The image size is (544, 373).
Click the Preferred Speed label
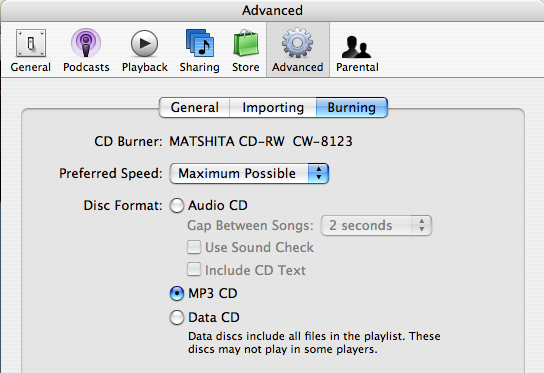point(111,173)
